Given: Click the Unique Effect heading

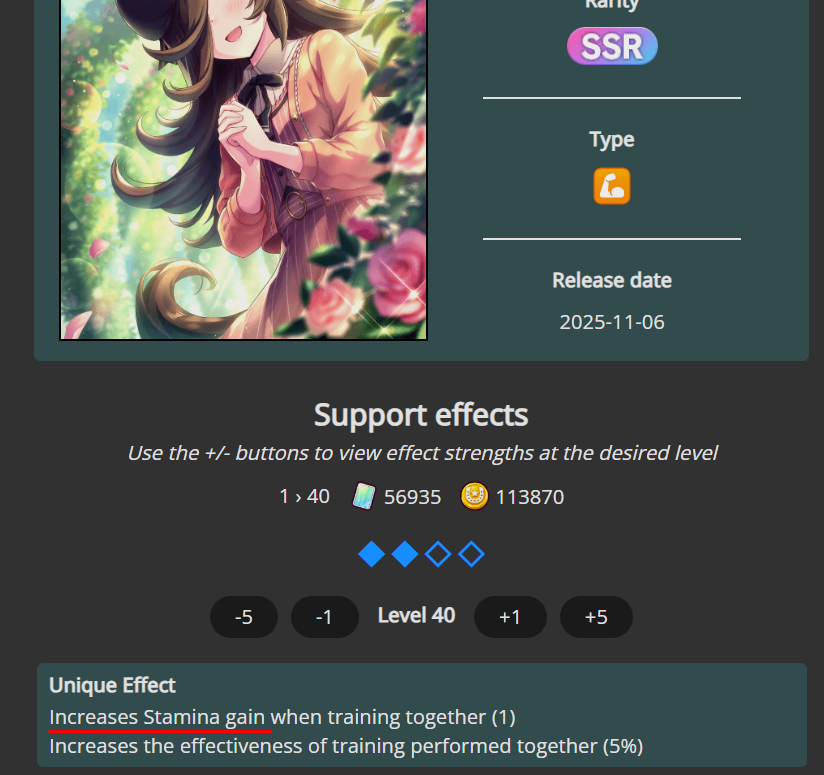Looking at the screenshot, I should pyautogui.click(x=112, y=685).
